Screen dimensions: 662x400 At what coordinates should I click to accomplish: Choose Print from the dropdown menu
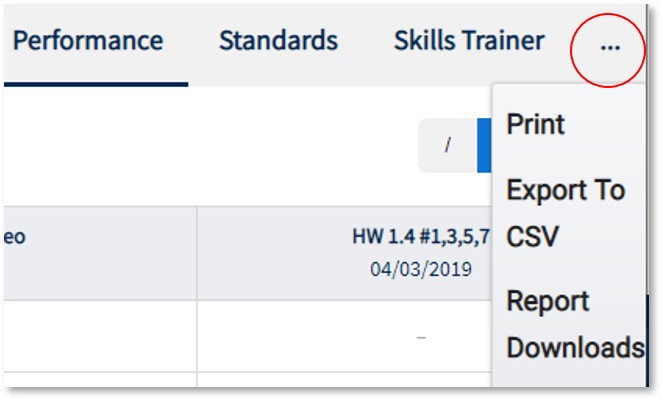click(x=536, y=125)
